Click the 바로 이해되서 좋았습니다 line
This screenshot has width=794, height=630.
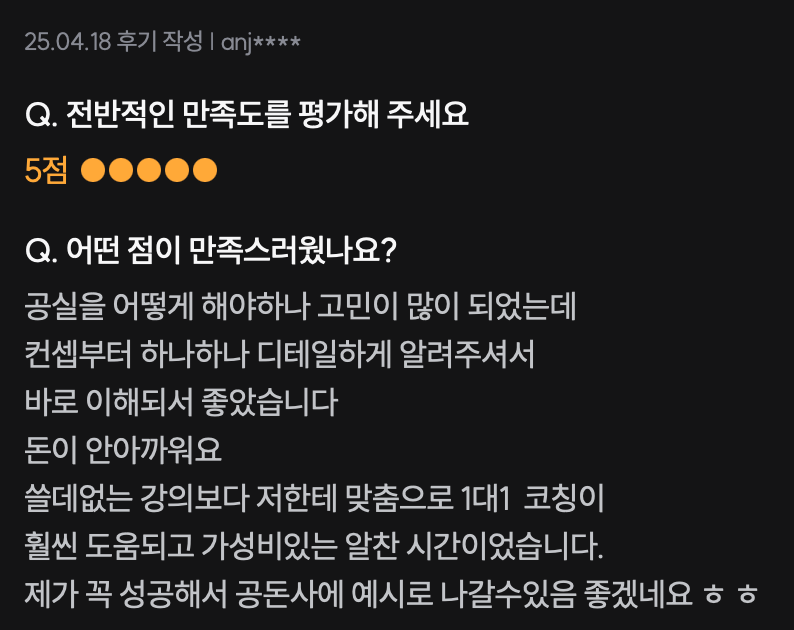click(x=181, y=402)
